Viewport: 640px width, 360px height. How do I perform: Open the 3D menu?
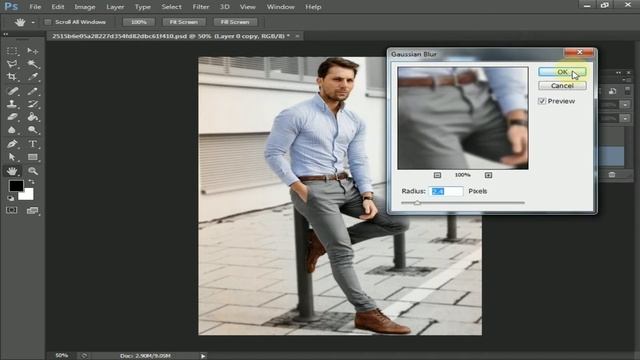(224, 7)
